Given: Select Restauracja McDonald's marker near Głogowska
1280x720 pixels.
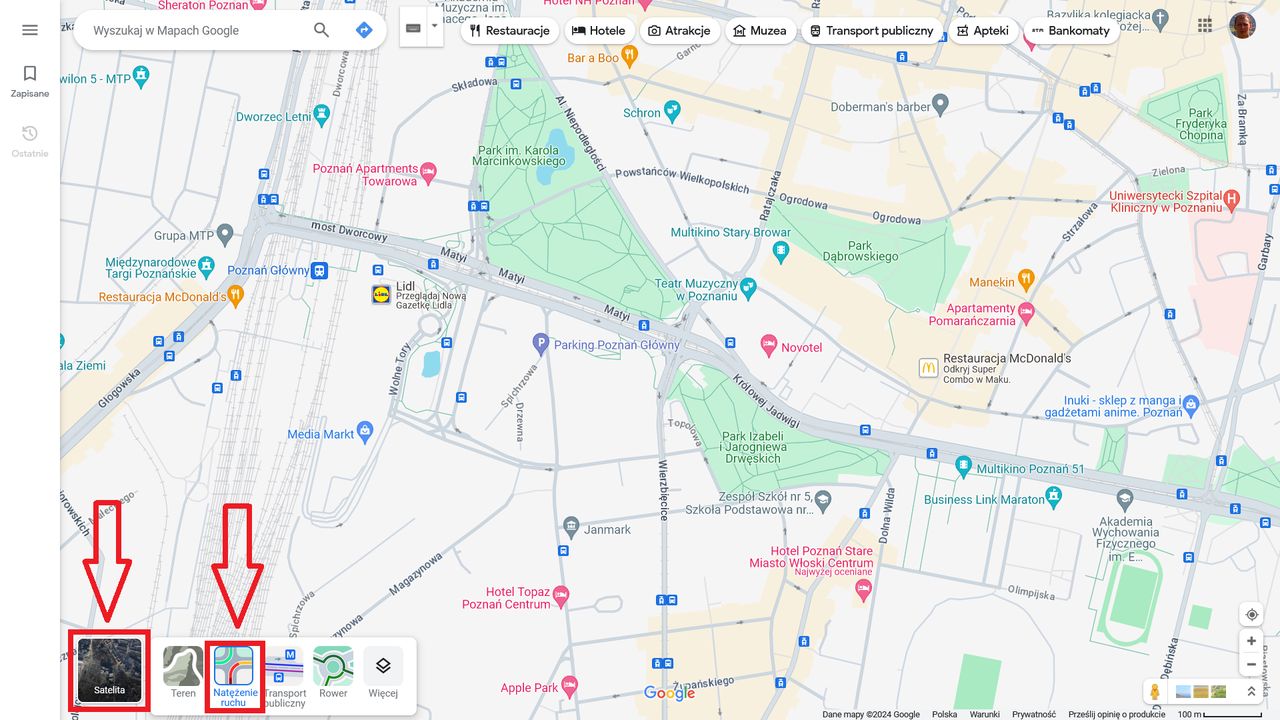Looking at the screenshot, I should click(x=236, y=296).
